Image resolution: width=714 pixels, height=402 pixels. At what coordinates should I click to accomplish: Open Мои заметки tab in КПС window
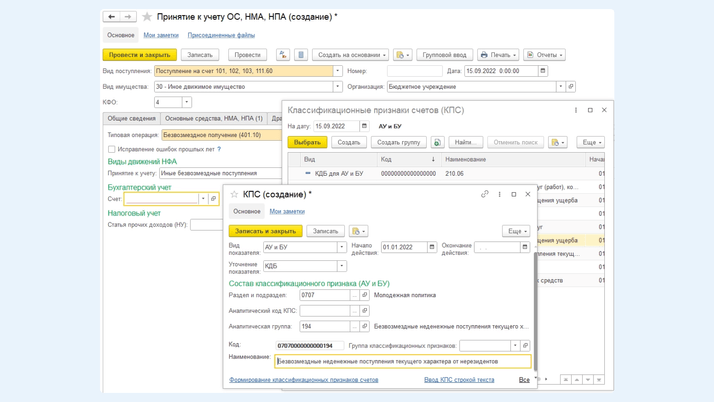coord(287,211)
